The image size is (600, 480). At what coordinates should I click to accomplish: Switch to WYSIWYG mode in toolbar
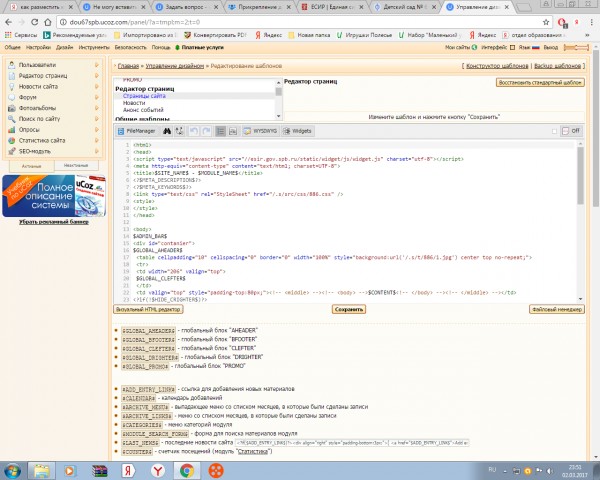261,131
